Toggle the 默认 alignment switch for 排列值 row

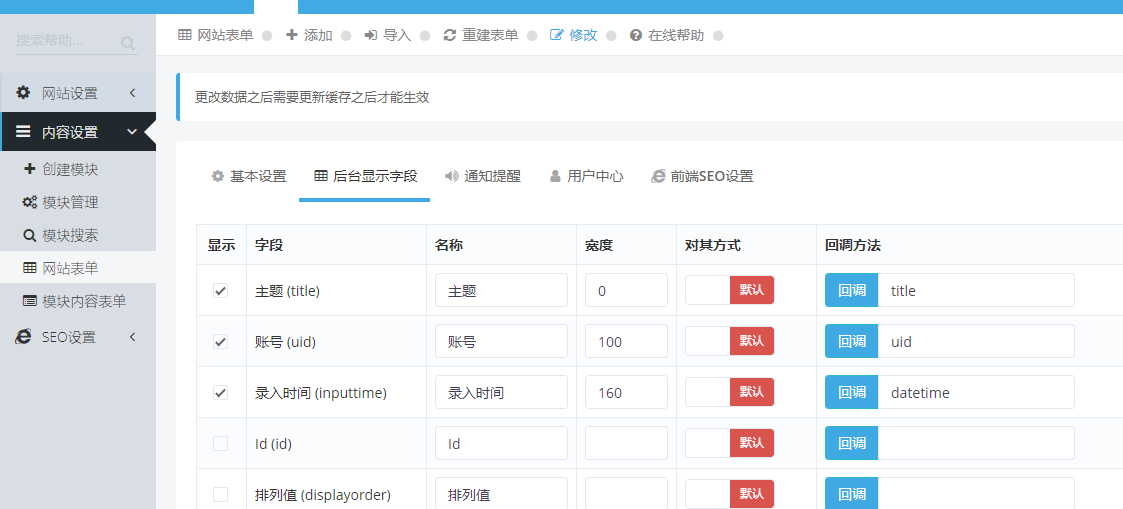(x=730, y=493)
